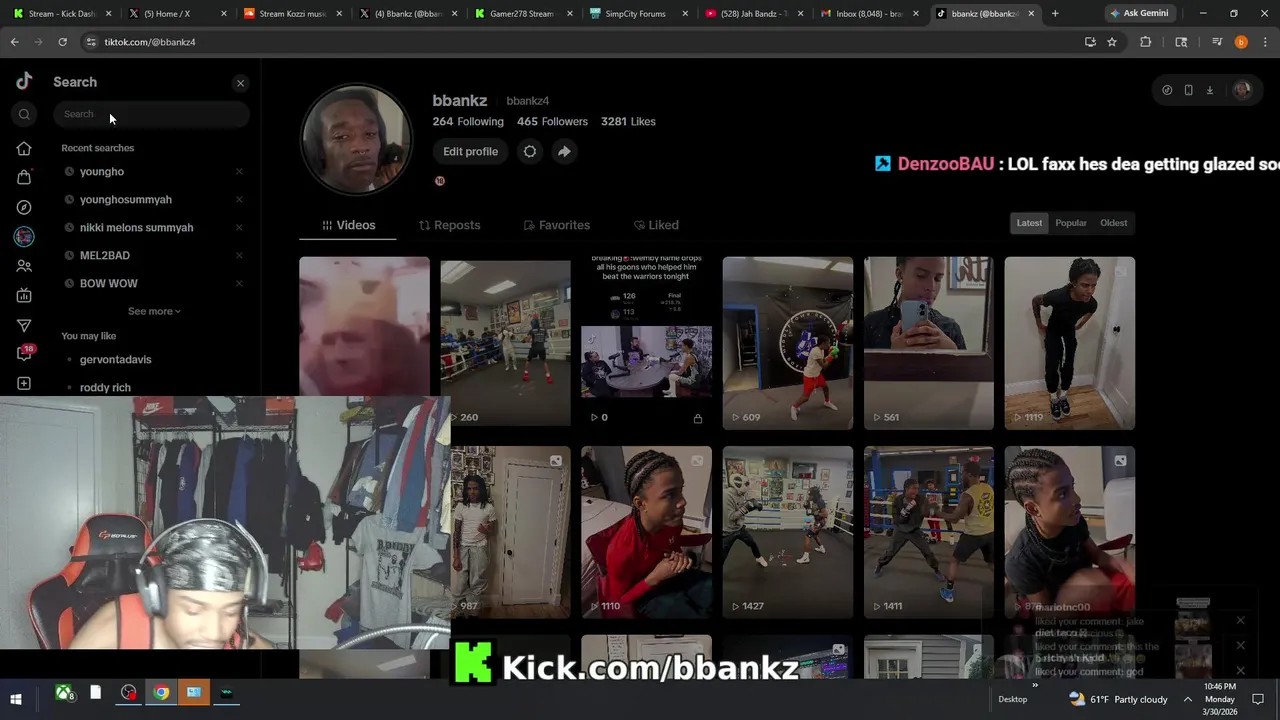Open Explore compass icon in sidebar

[x=24, y=207]
